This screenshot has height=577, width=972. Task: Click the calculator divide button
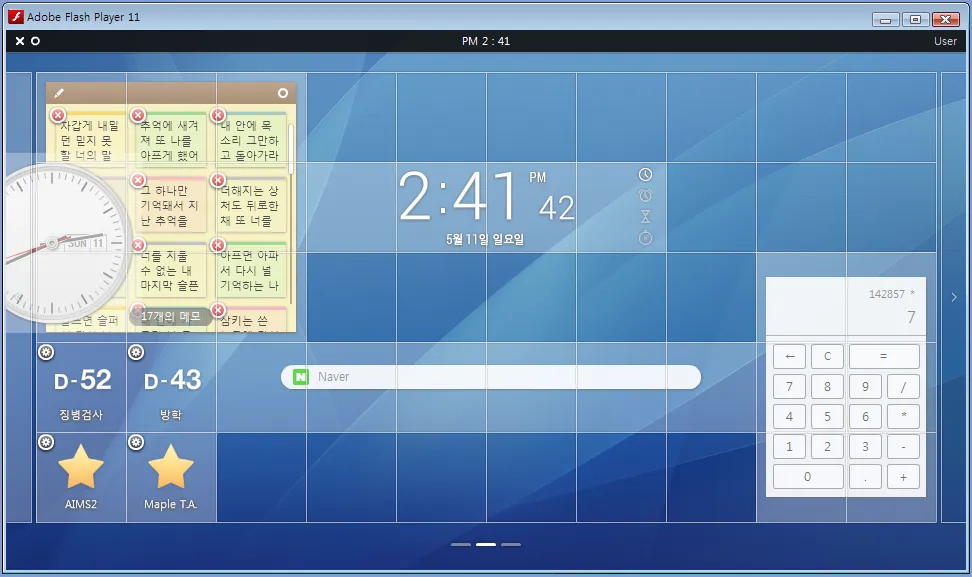coord(903,387)
